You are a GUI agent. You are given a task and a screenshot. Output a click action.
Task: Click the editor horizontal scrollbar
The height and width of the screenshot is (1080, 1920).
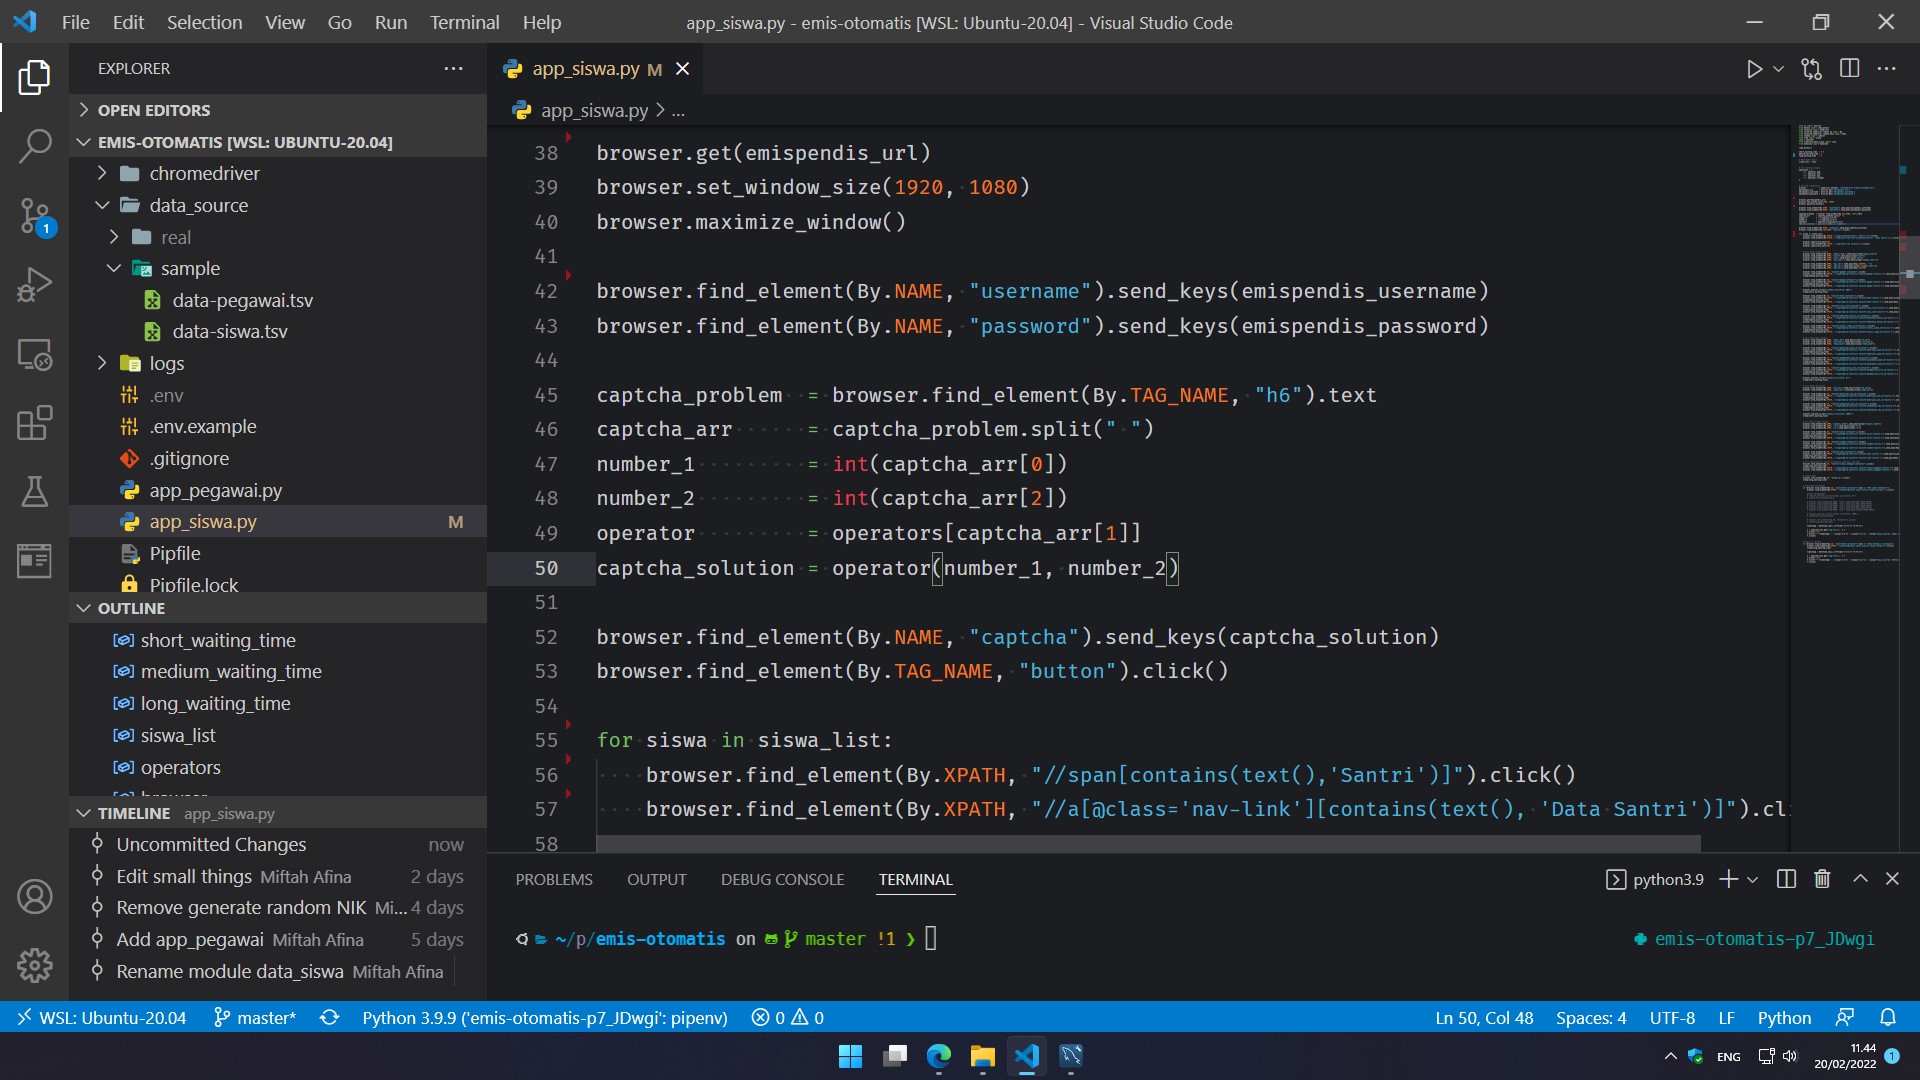click(1148, 844)
